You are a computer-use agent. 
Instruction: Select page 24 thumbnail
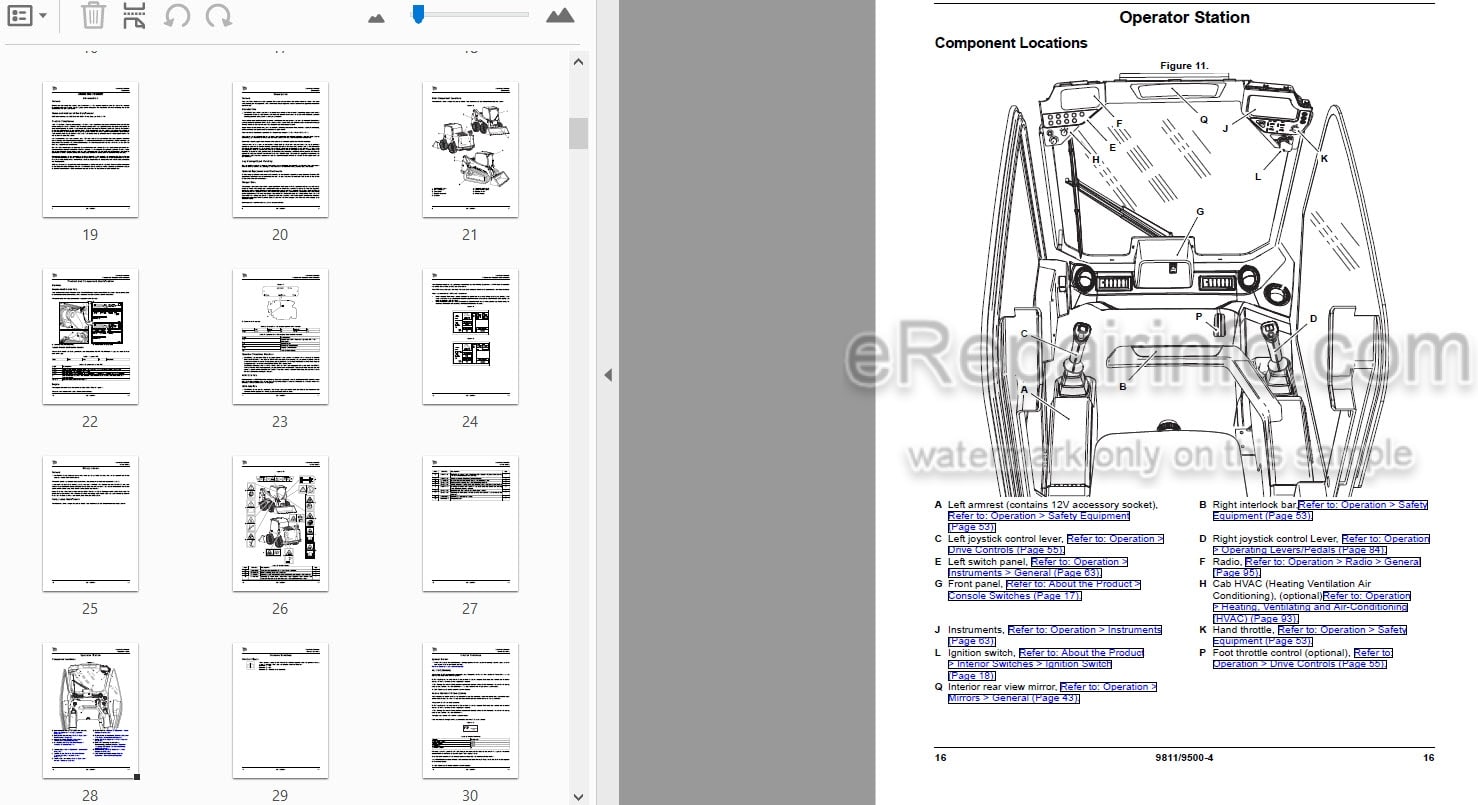[470, 336]
